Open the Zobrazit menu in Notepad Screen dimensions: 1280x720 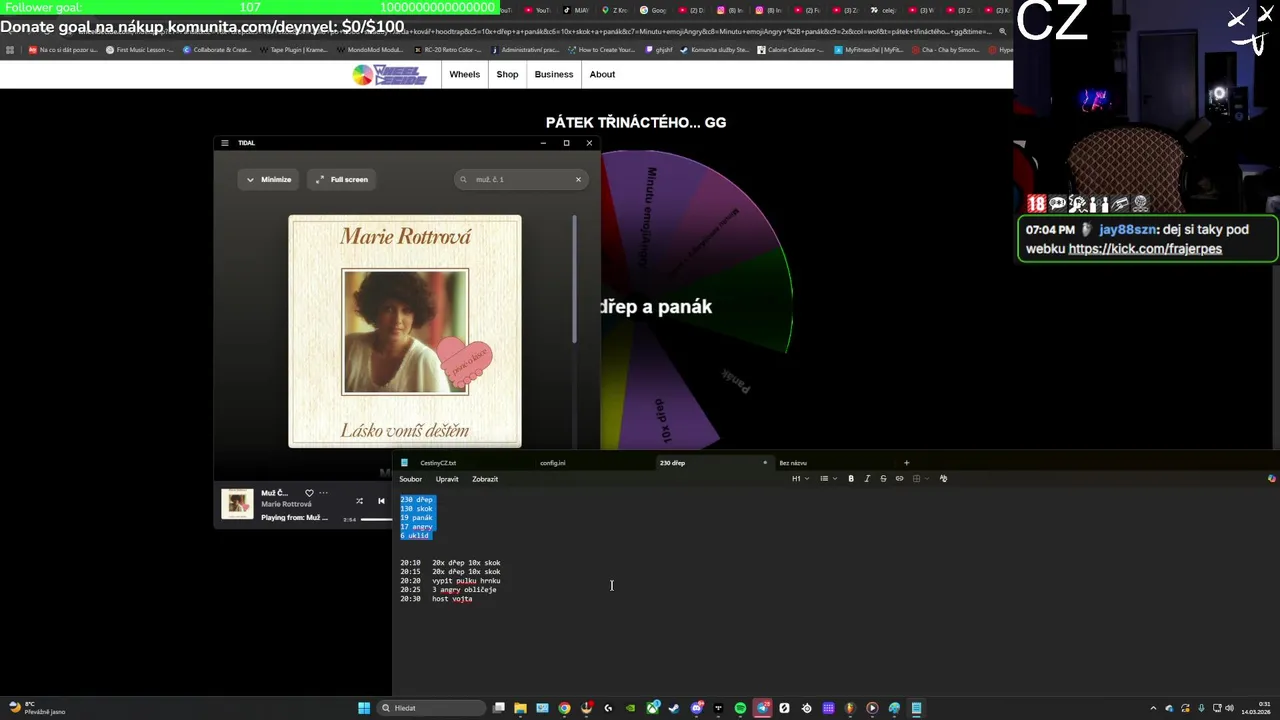485,479
